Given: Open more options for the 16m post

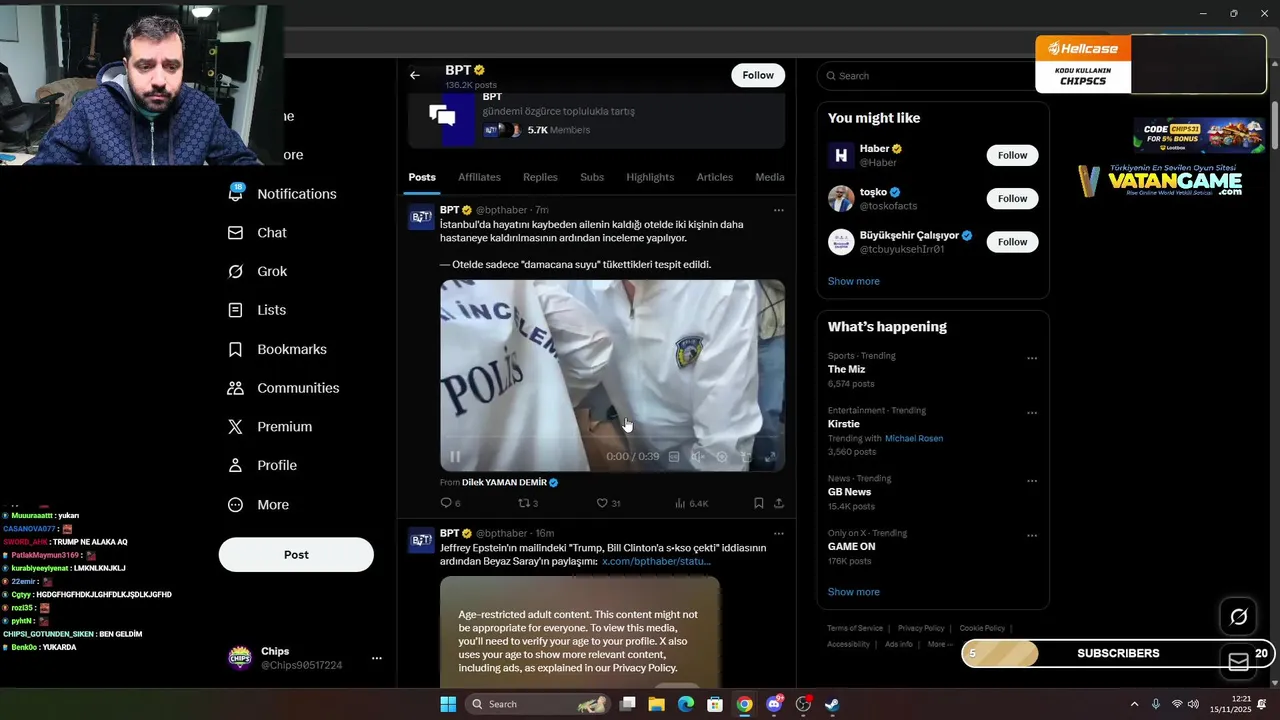Looking at the screenshot, I should click(x=779, y=534).
